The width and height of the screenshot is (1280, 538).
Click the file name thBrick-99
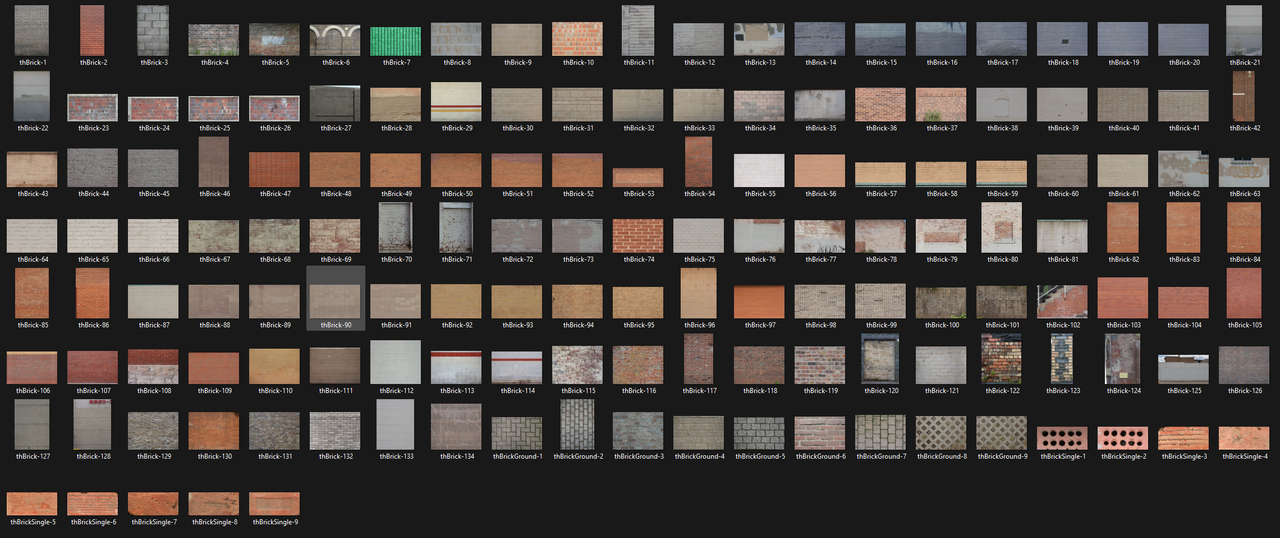pyautogui.click(x=880, y=325)
